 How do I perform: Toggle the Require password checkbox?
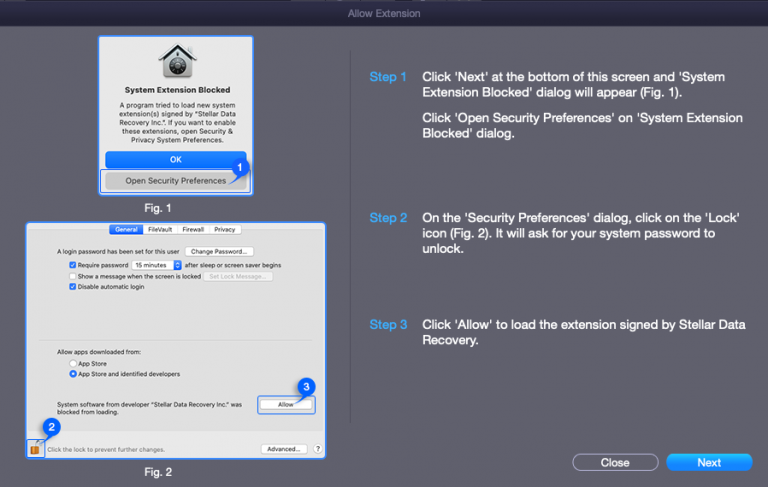pos(72,265)
